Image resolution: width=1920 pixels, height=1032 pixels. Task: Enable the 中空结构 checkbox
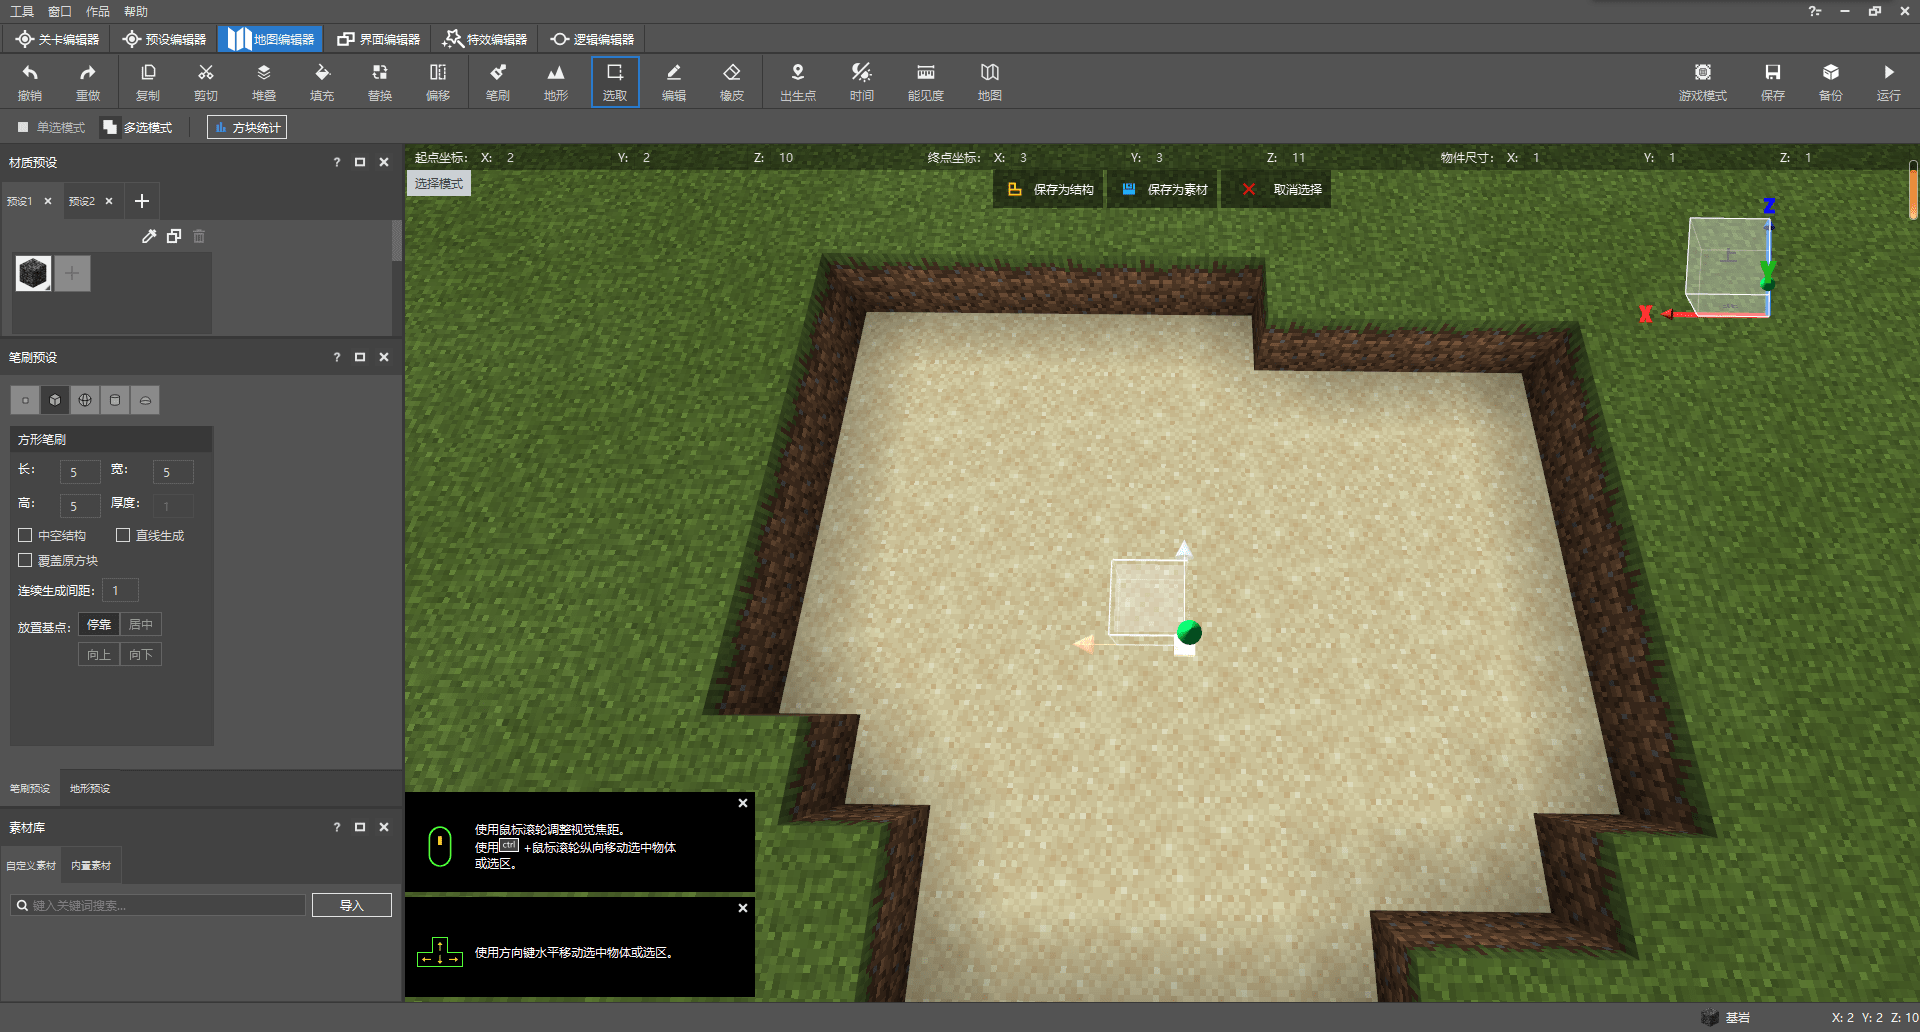(25, 535)
